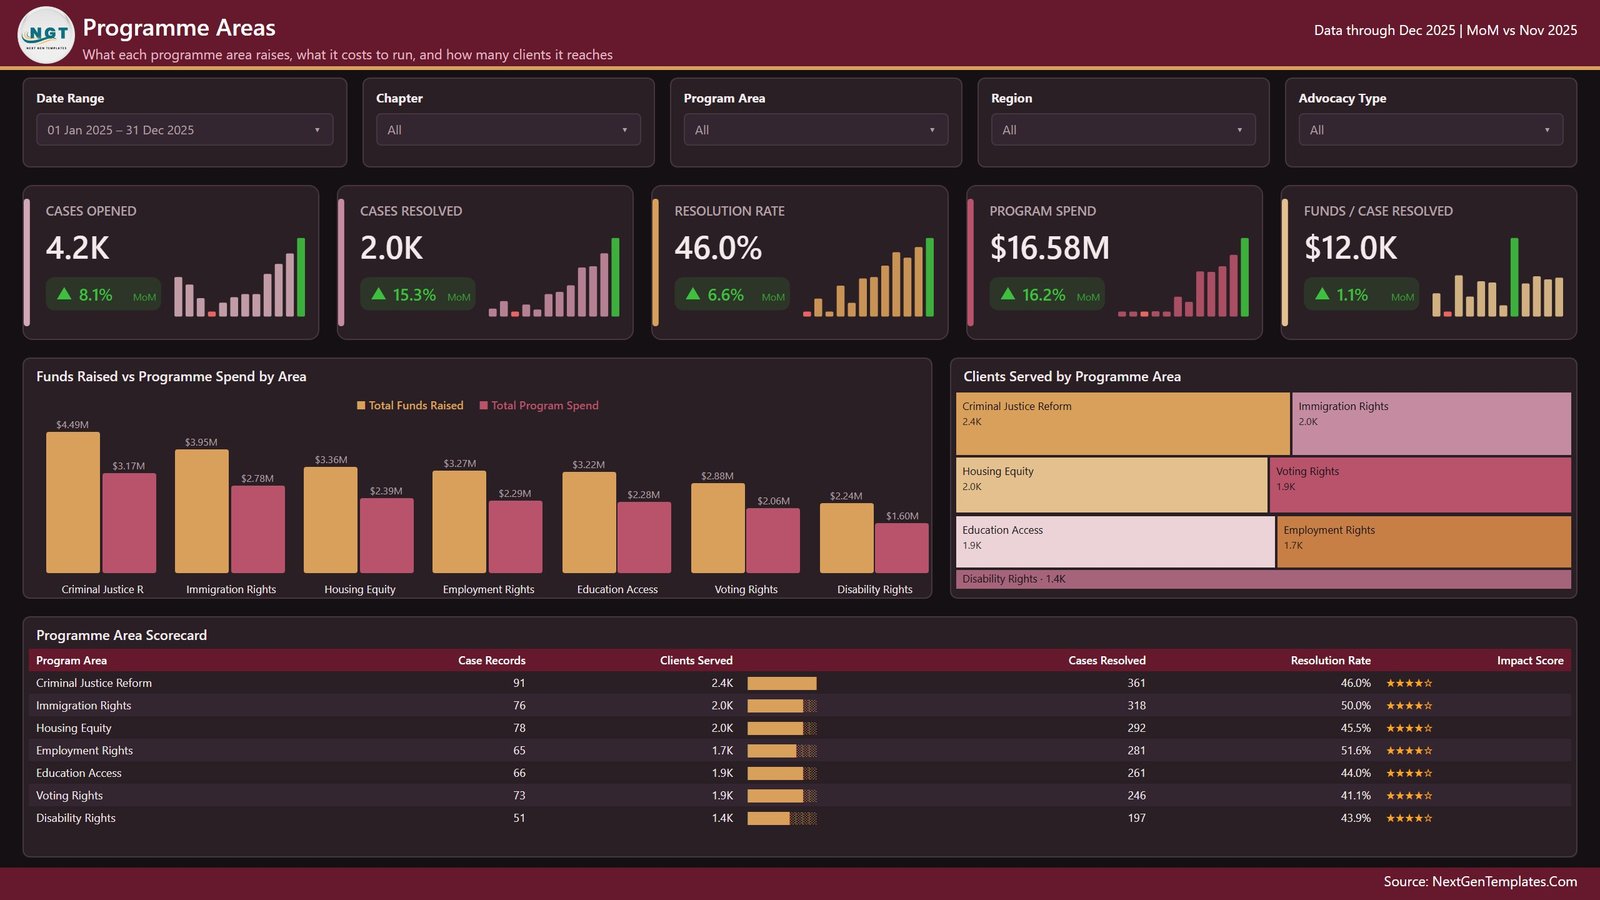1600x900 pixels.
Task: Select the Housing Equity scorecard row label
Action: point(74,728)
